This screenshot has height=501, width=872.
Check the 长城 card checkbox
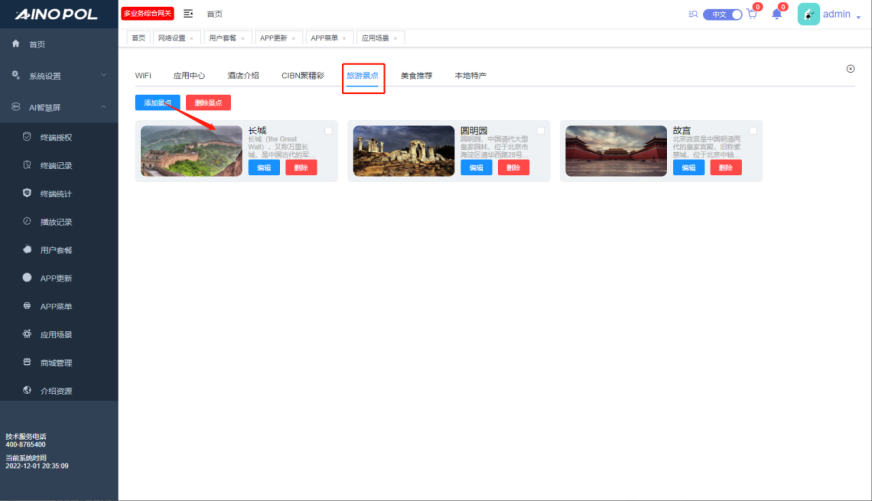329,131
